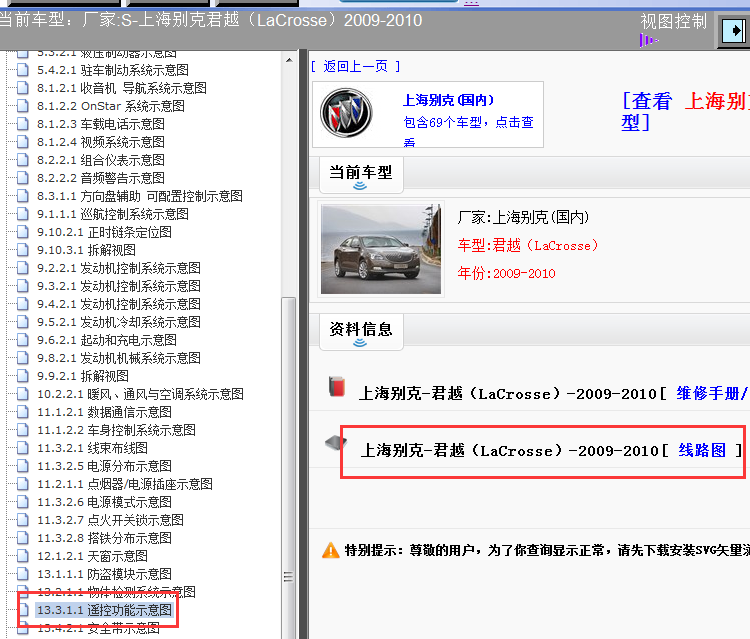Screen dimensions: 750x639
Task: Click the tree panel scrollbar thumb
Action: coord(288,468)
